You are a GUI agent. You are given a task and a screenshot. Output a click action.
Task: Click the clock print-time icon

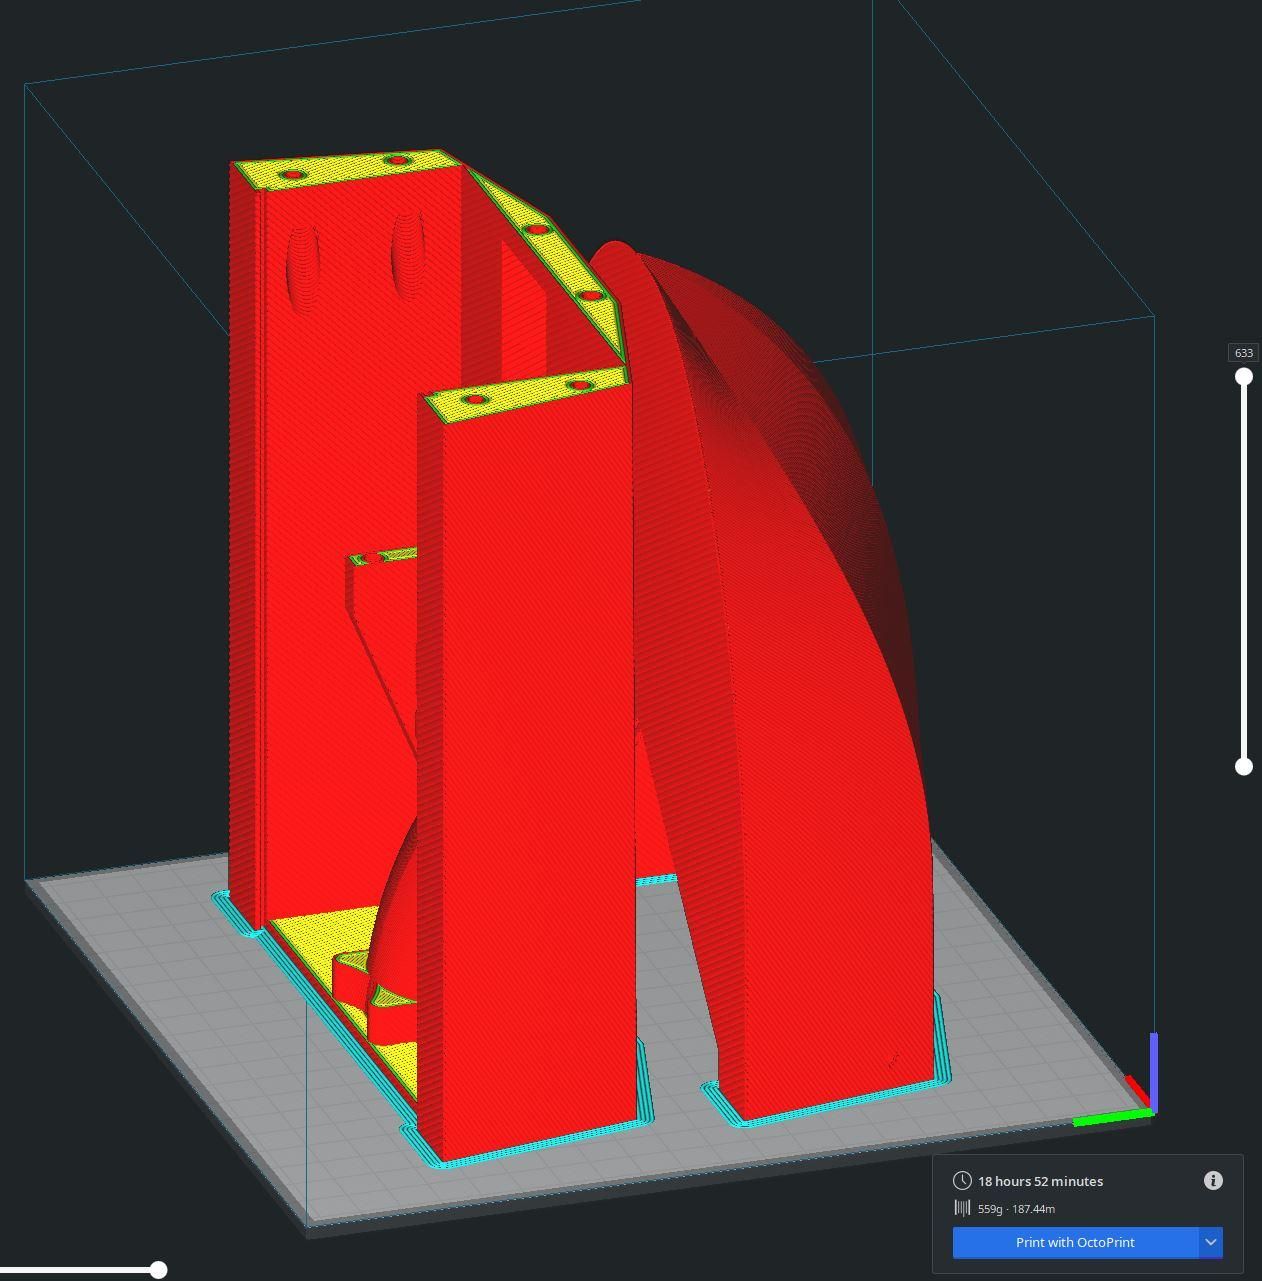(x=962, y=1181)
